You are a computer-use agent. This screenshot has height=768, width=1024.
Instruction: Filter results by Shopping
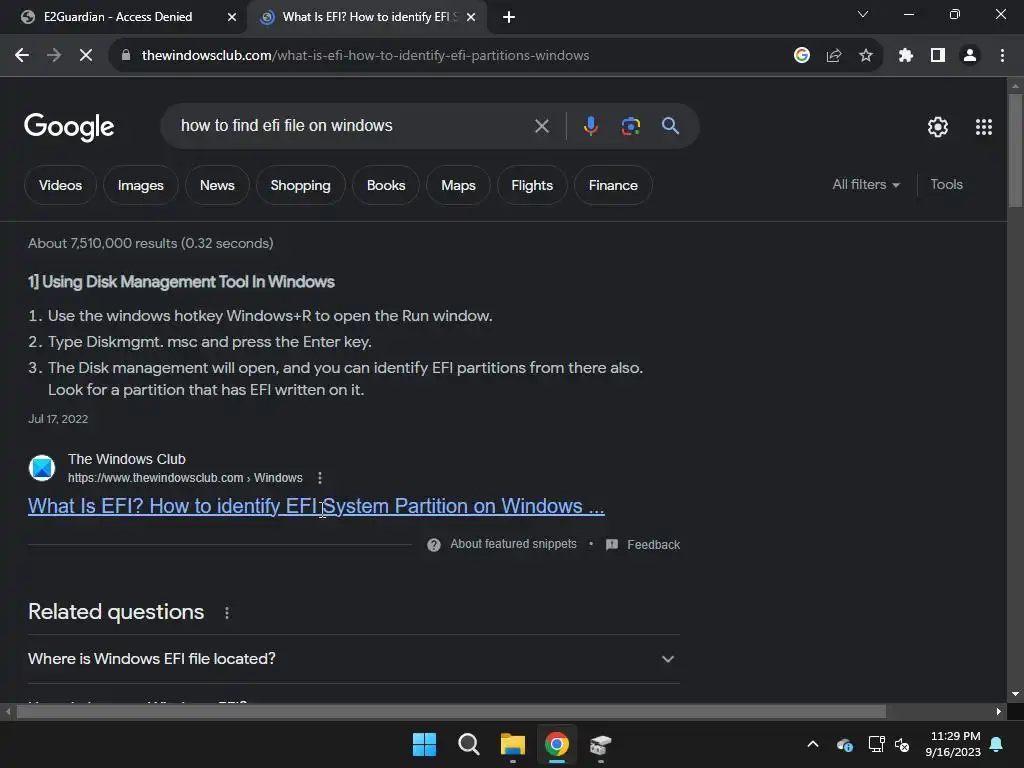pos(300,185)
